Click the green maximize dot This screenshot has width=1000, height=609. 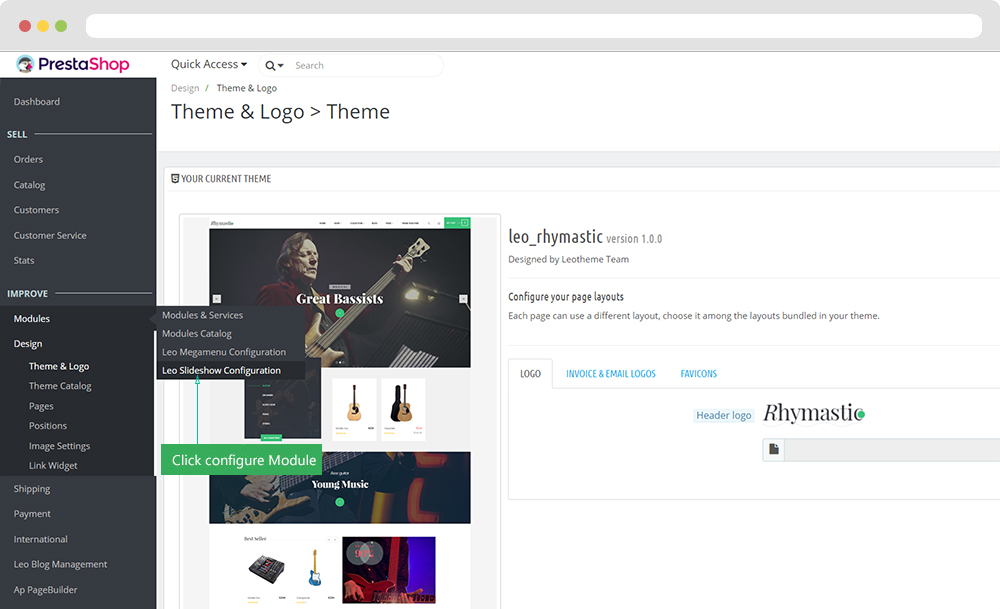pos(61,26)
